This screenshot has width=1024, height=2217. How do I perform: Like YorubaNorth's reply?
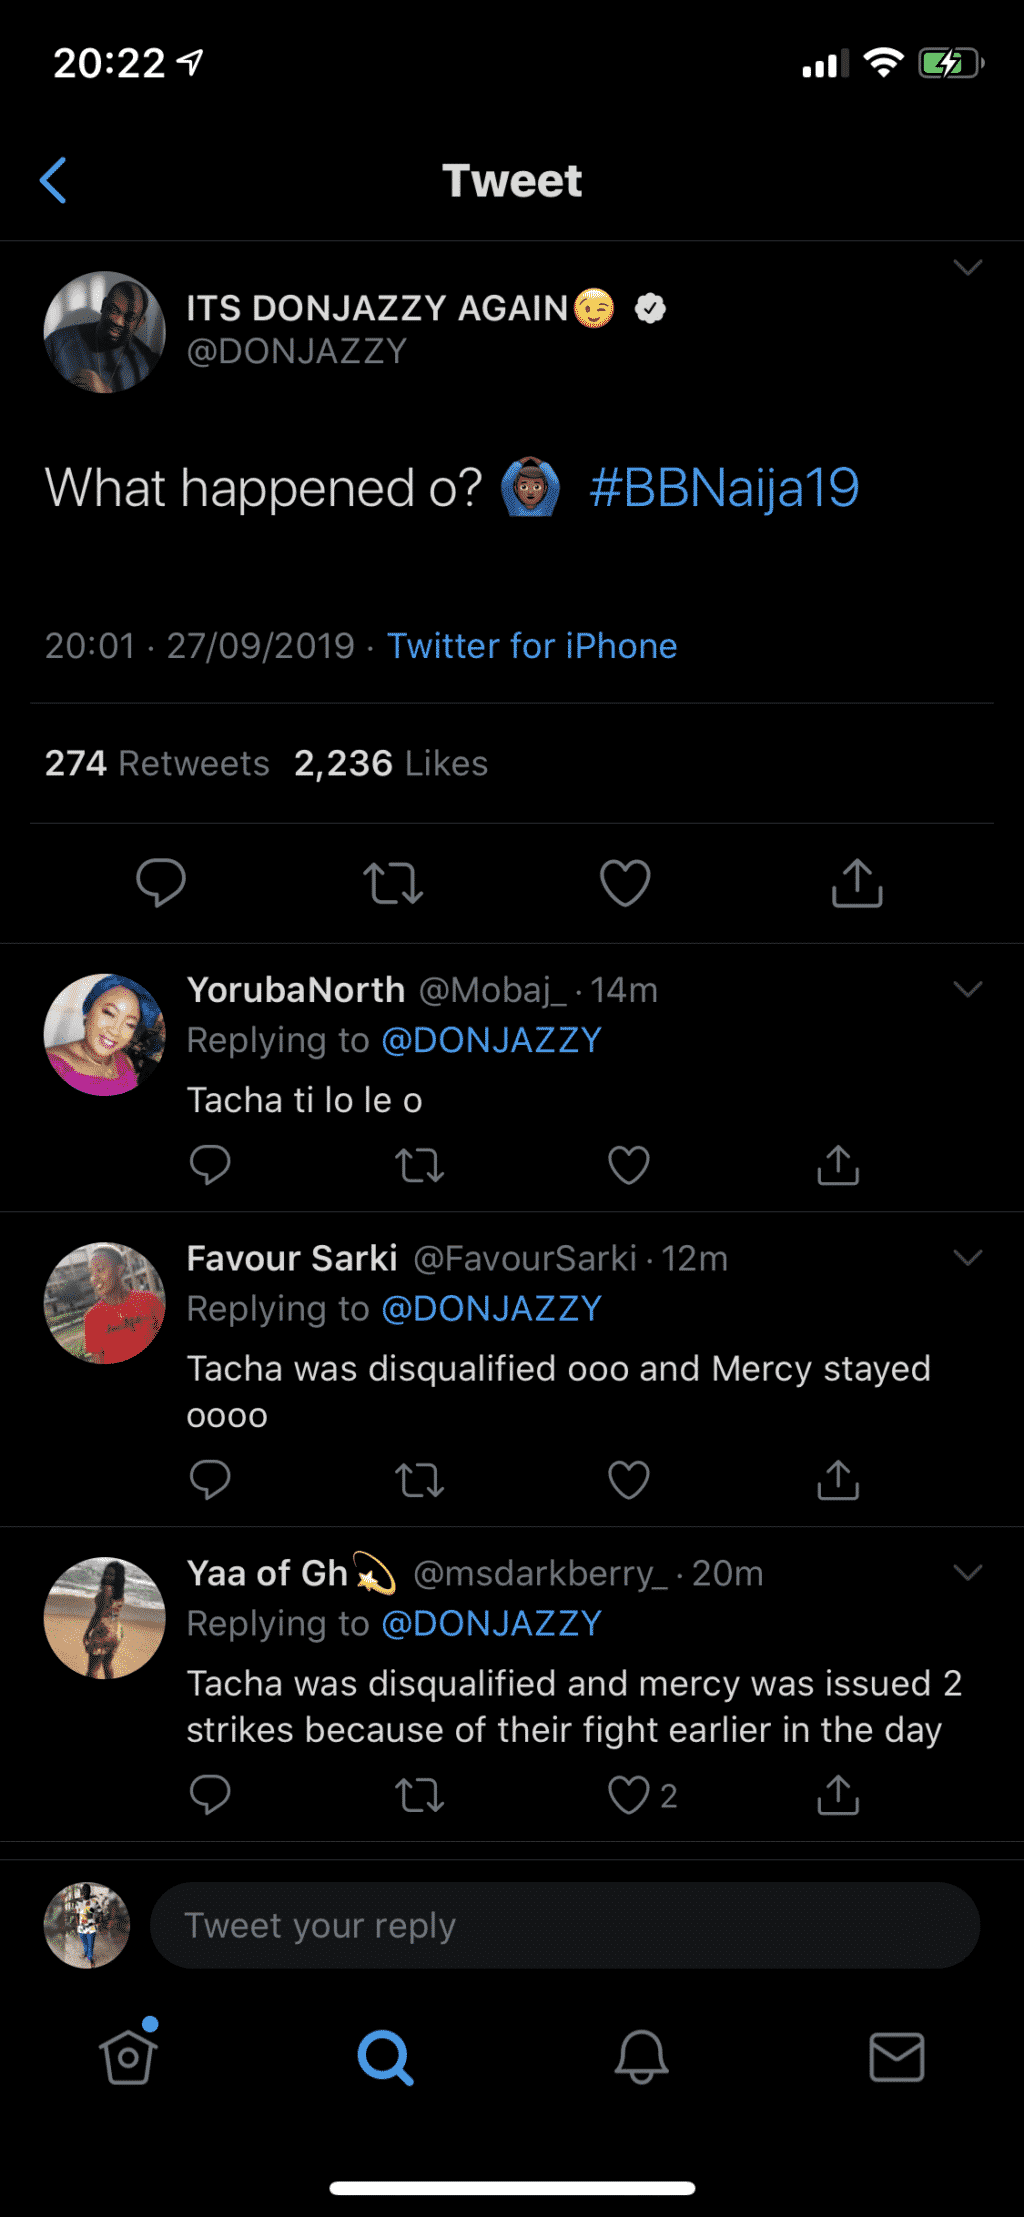[x=629, y=1165]
